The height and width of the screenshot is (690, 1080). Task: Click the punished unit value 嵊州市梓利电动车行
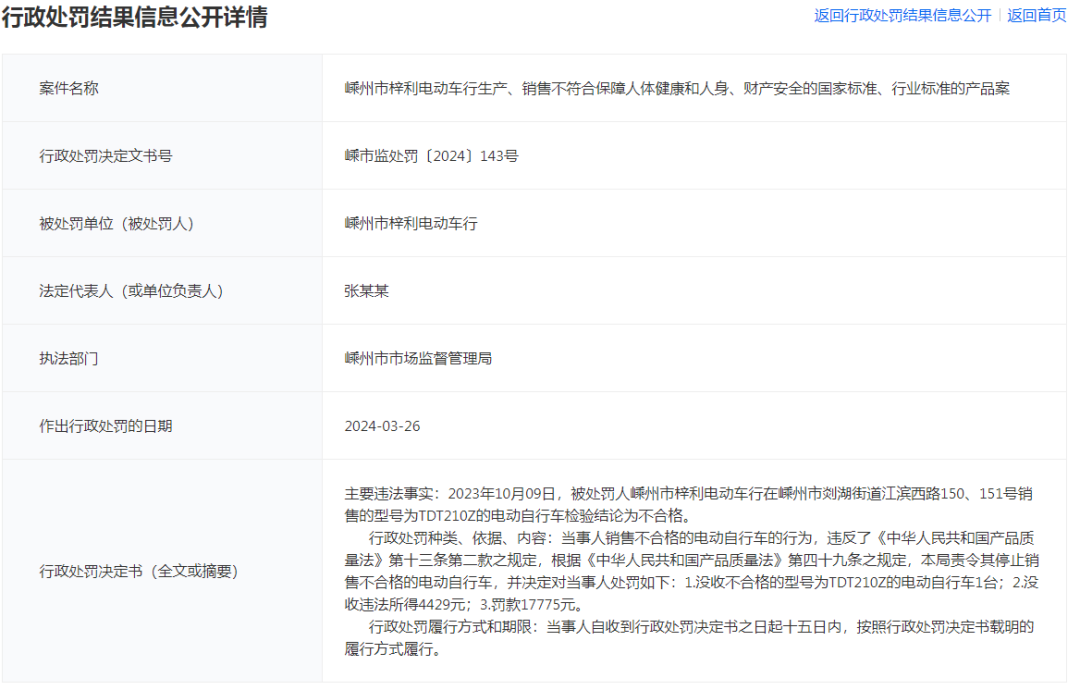tap(411, 223)
